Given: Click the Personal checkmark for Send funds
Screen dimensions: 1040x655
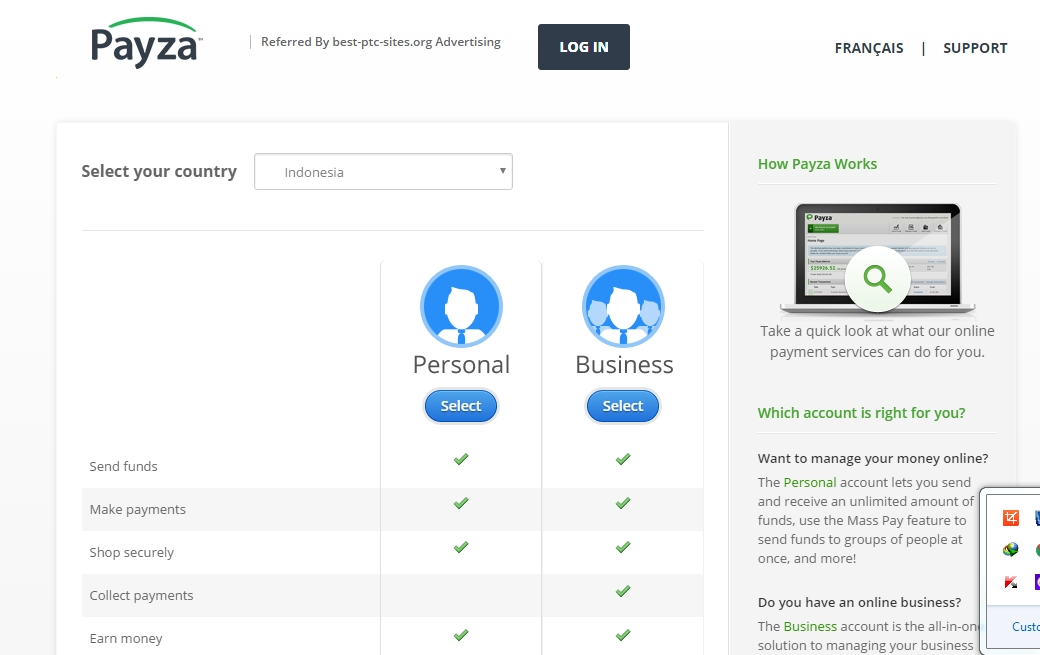Looking at the screenshot, I should [461, 459].
